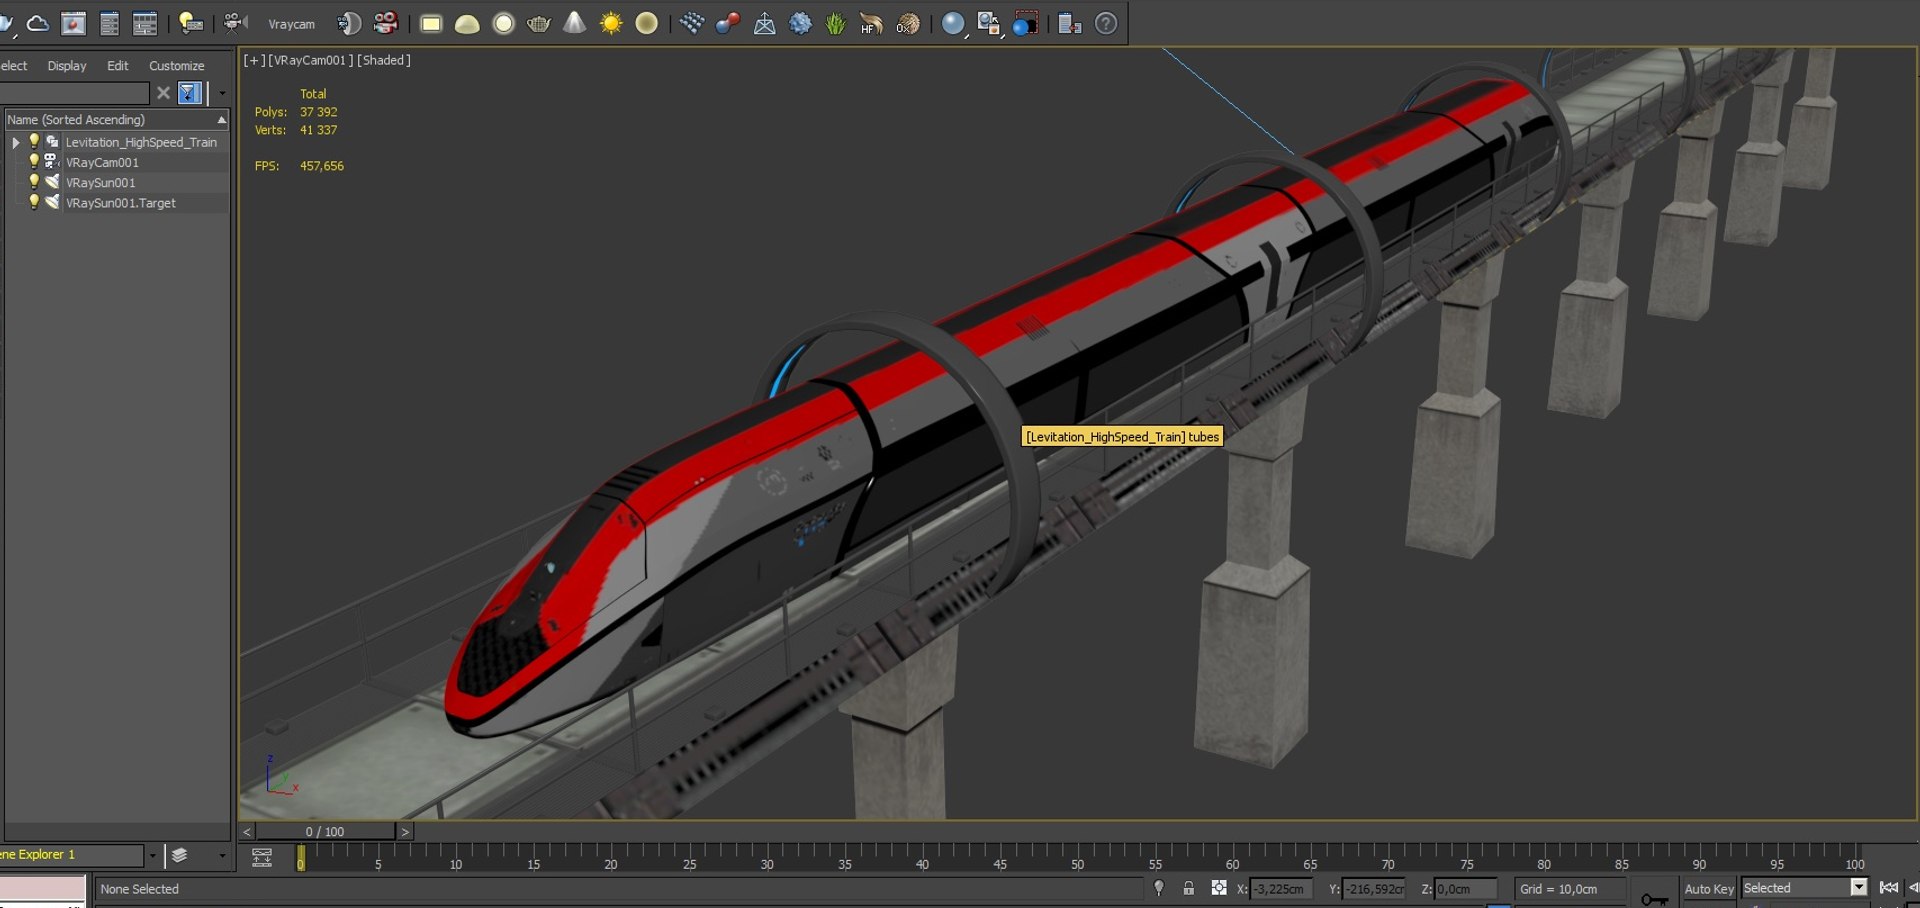Image resolution: width=1920 pixels, height=908 pixels.
Task: Open the cloud rendering icon in toolbar
Action: click(38, 23)
